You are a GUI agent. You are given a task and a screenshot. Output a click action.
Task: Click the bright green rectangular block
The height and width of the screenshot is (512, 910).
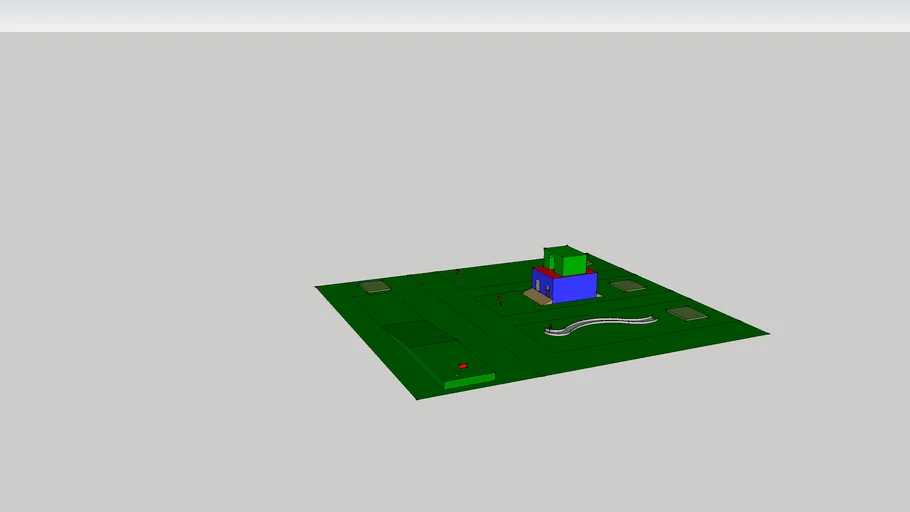click(x=469, y=381)
